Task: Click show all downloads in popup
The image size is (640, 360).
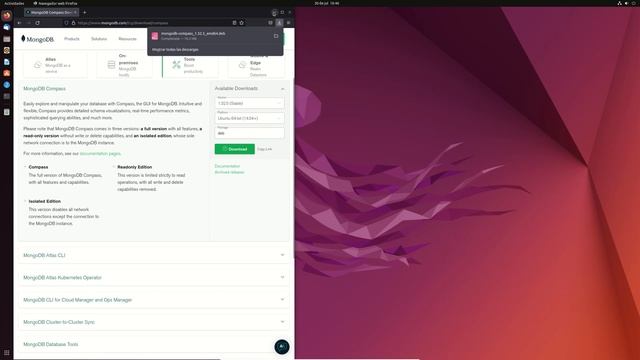Action: 175,49
